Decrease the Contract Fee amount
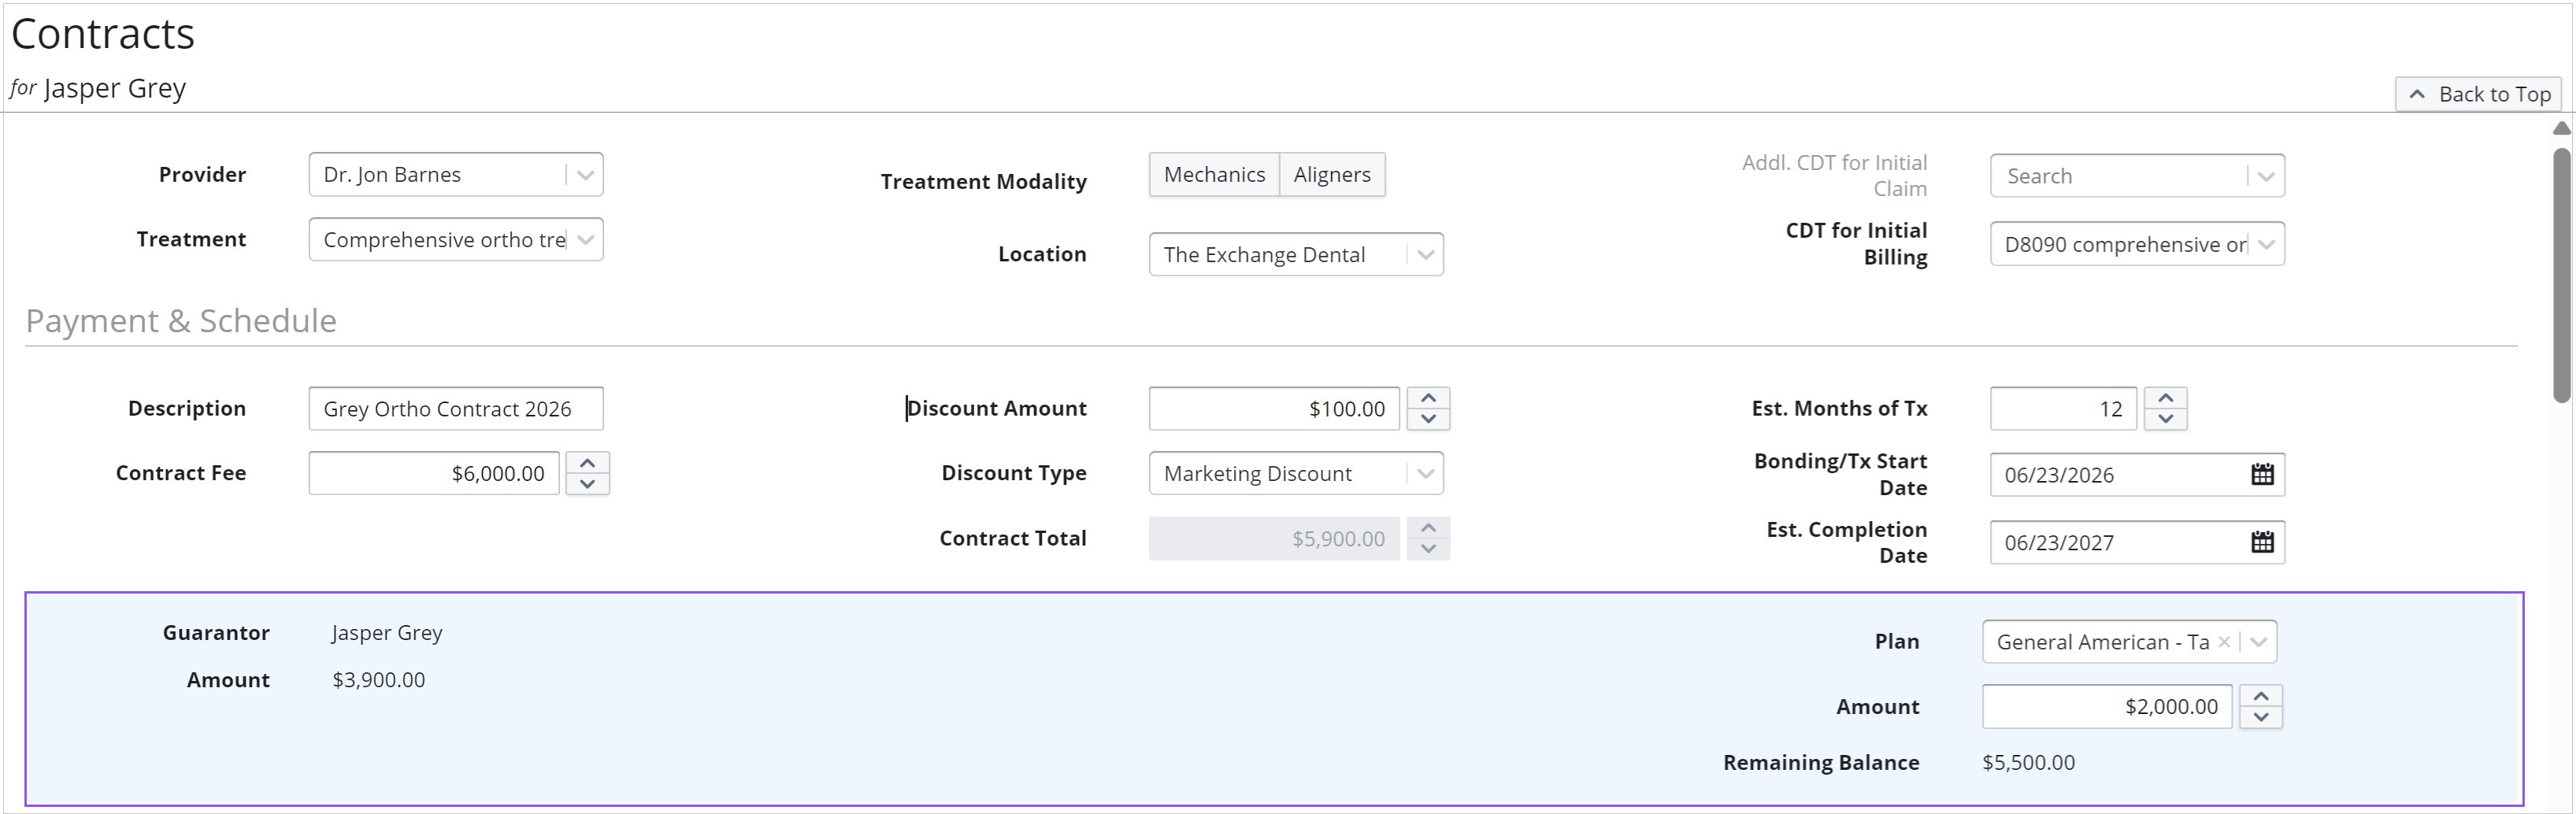The width and height of the screenshot is (2576, 814). coord(588,484)
